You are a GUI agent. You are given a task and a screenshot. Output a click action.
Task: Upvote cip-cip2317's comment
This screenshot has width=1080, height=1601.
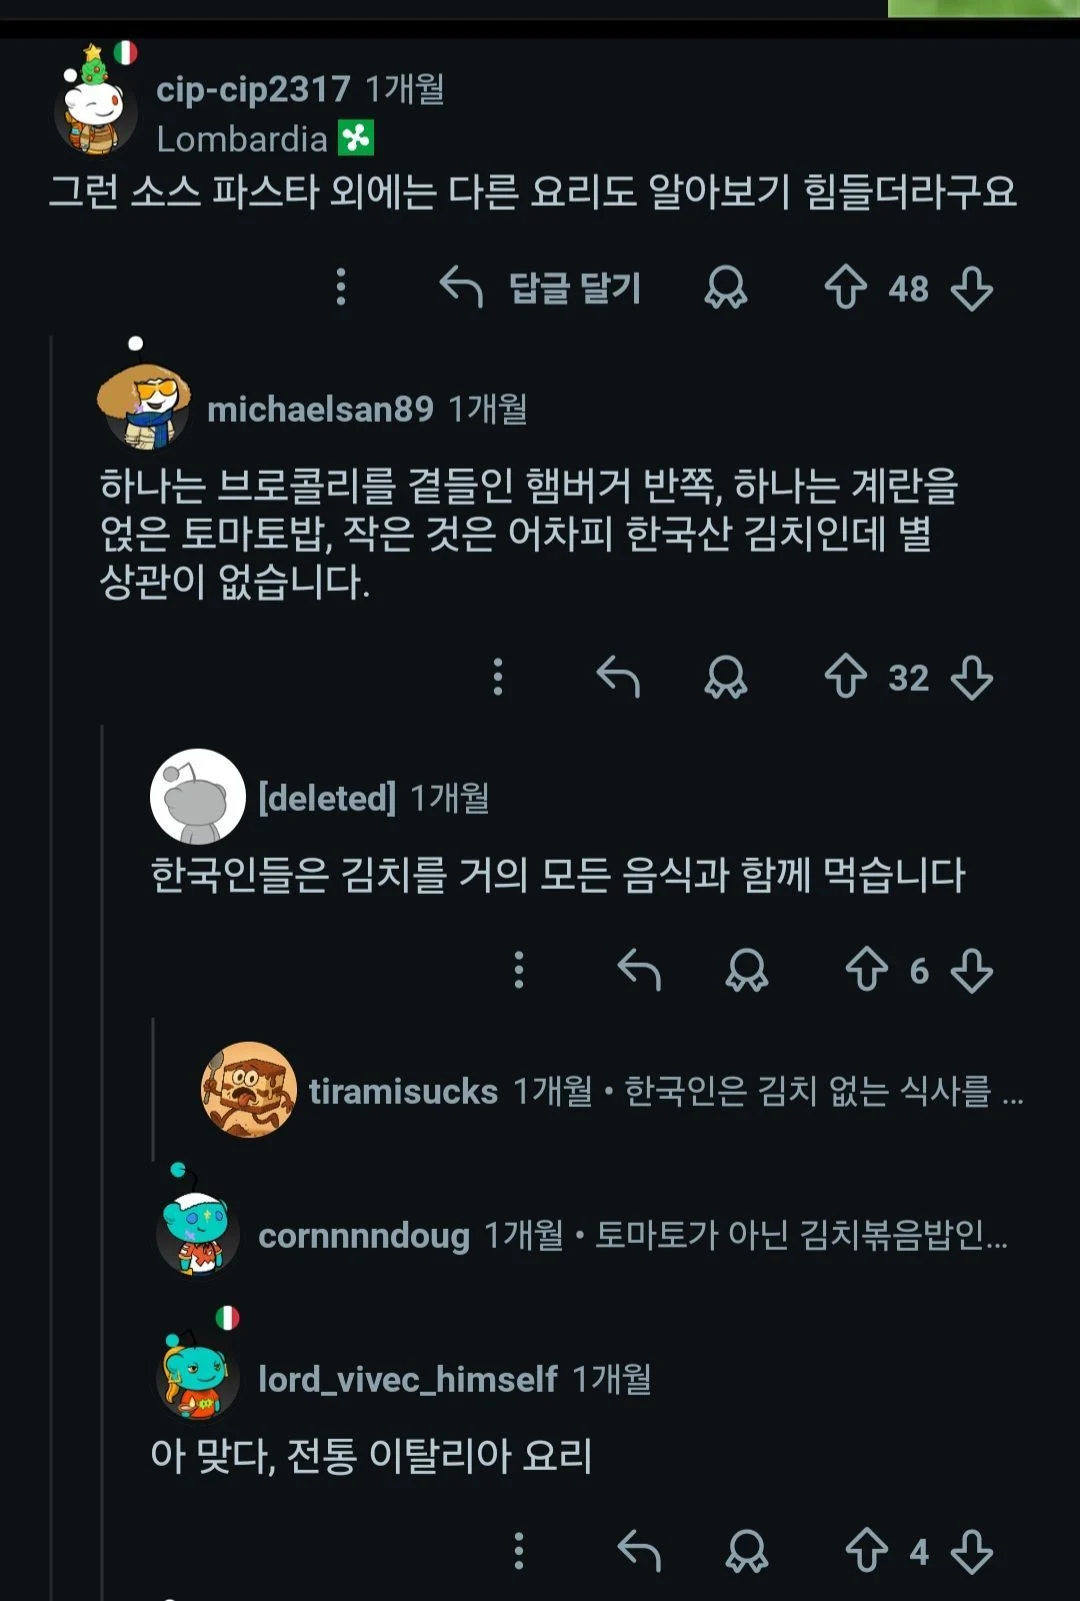coord(845,288)
